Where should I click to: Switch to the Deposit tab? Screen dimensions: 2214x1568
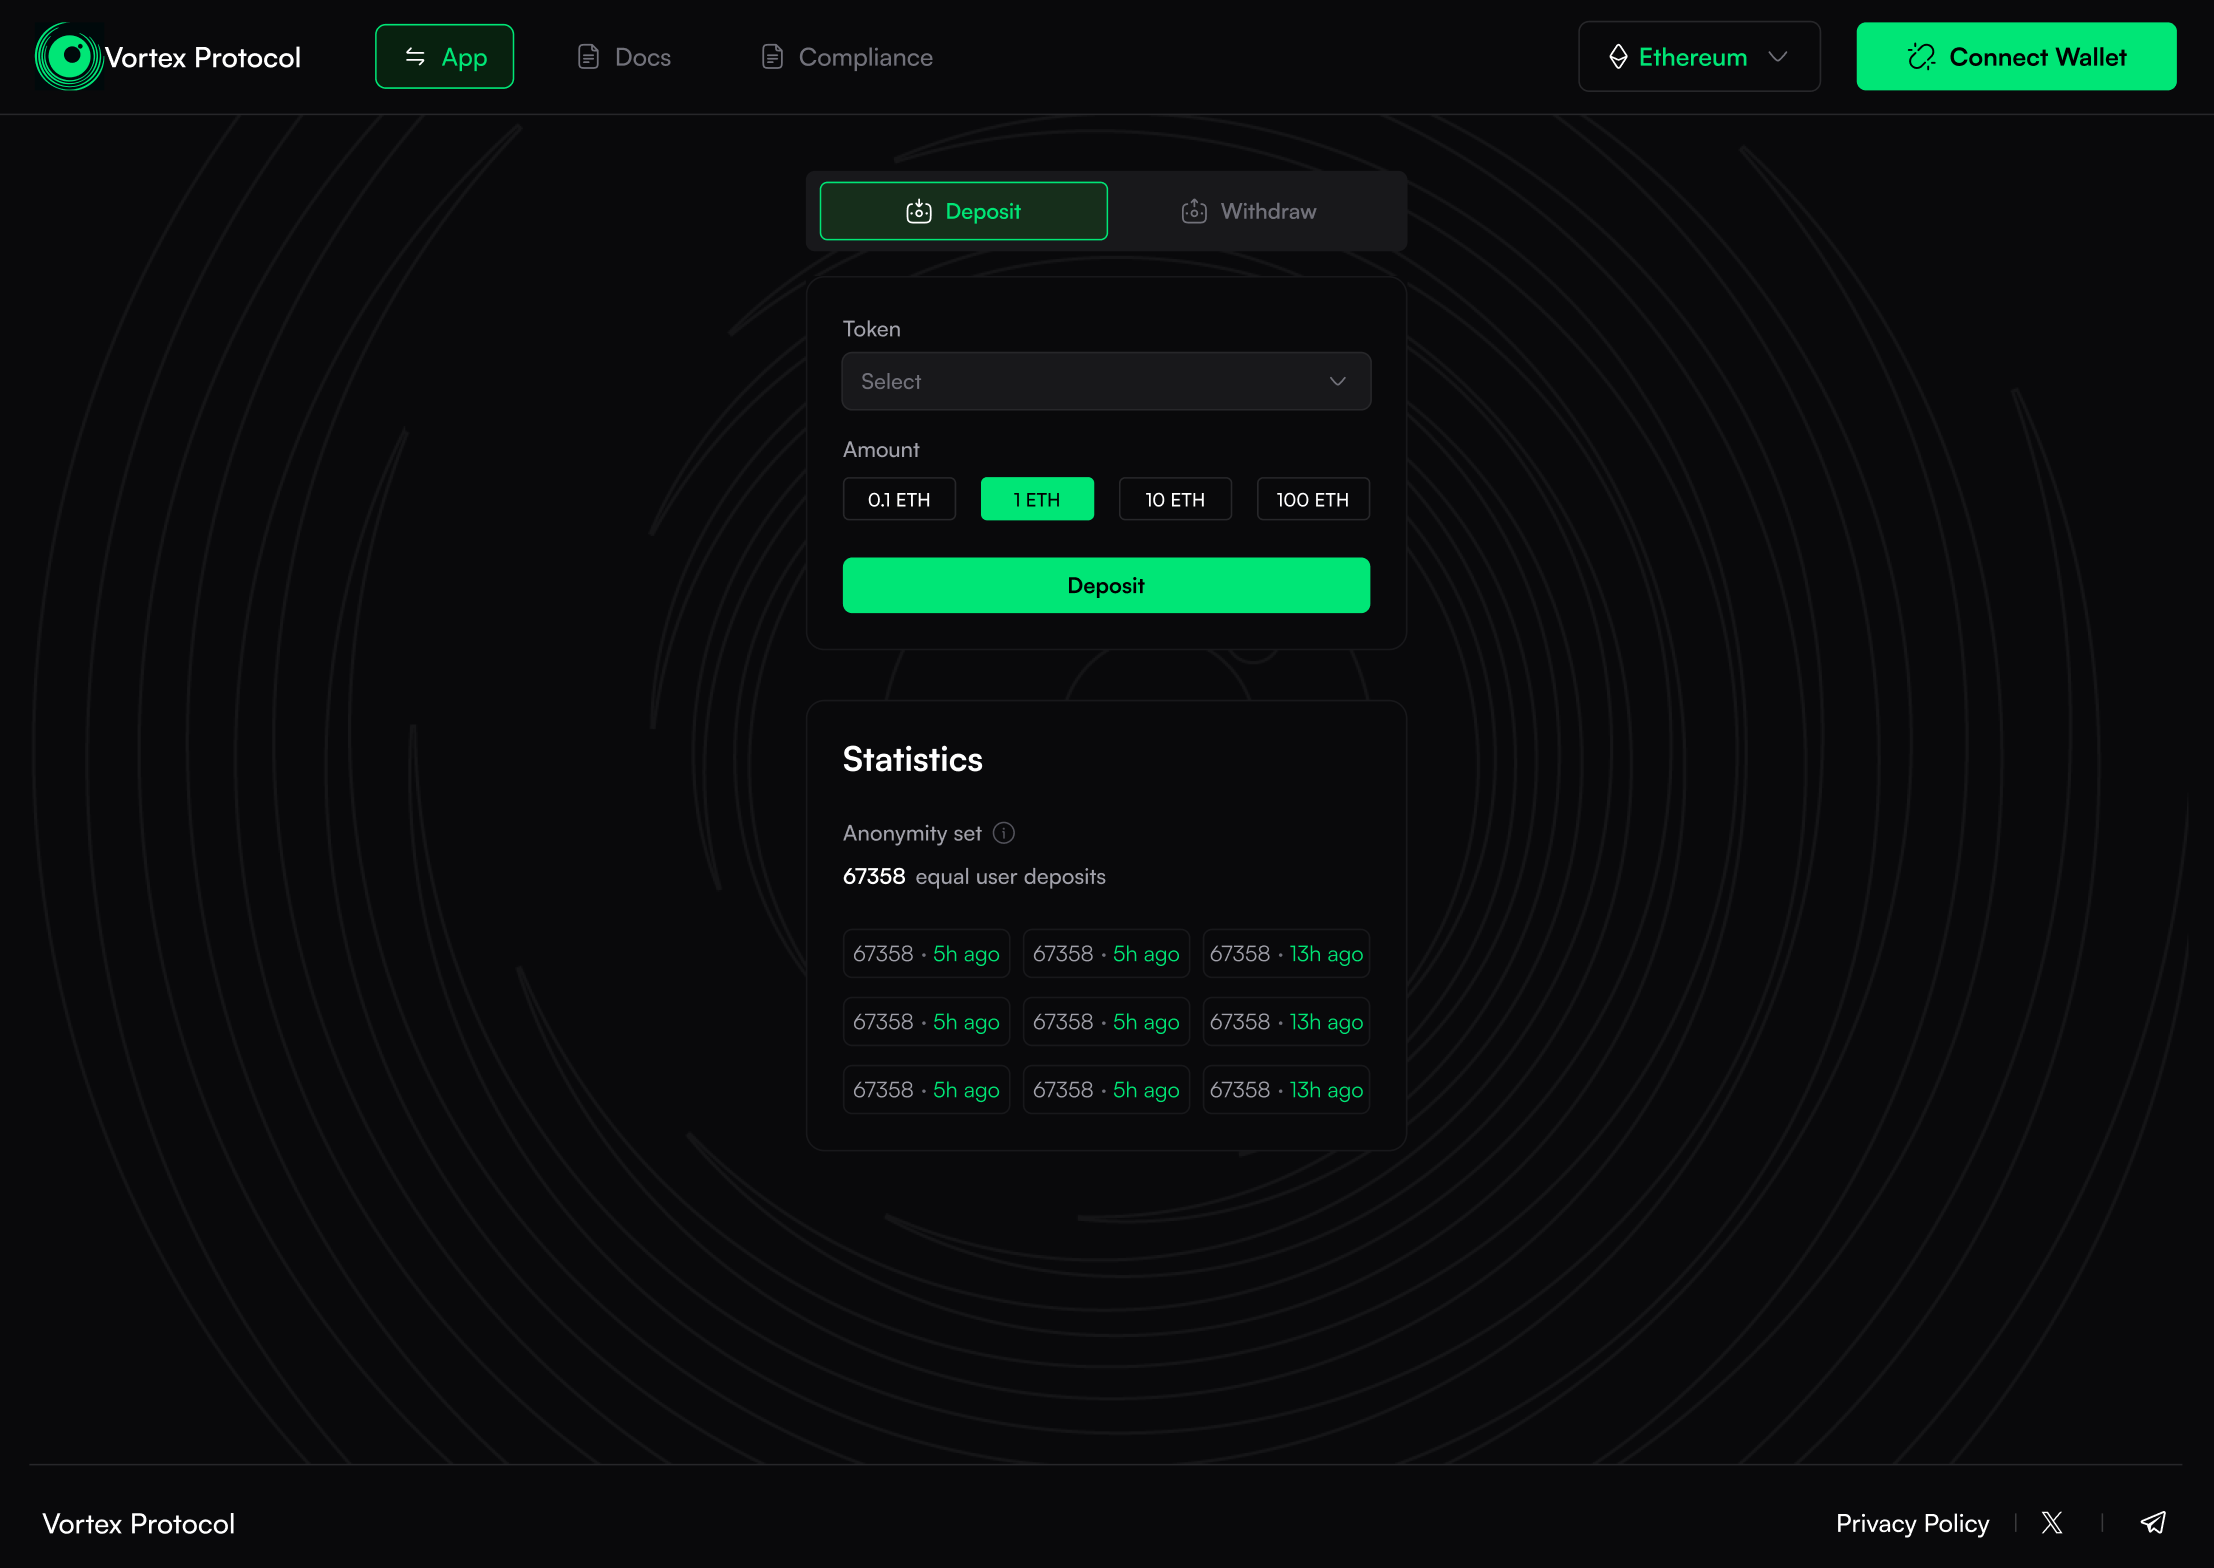[x=964, y=211]
